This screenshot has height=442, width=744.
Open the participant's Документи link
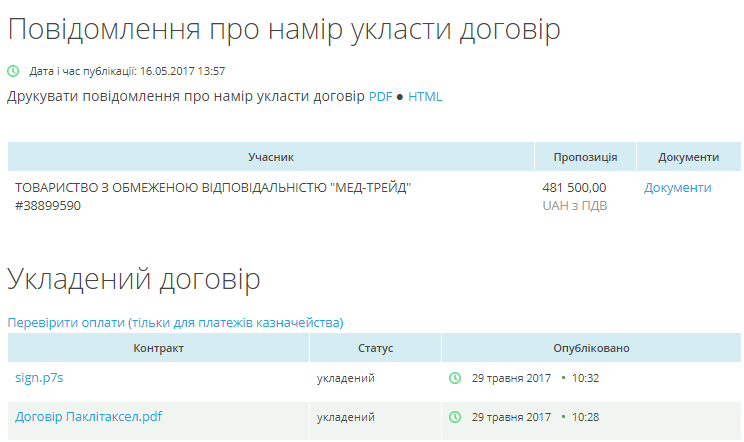(x=677, y=187)
